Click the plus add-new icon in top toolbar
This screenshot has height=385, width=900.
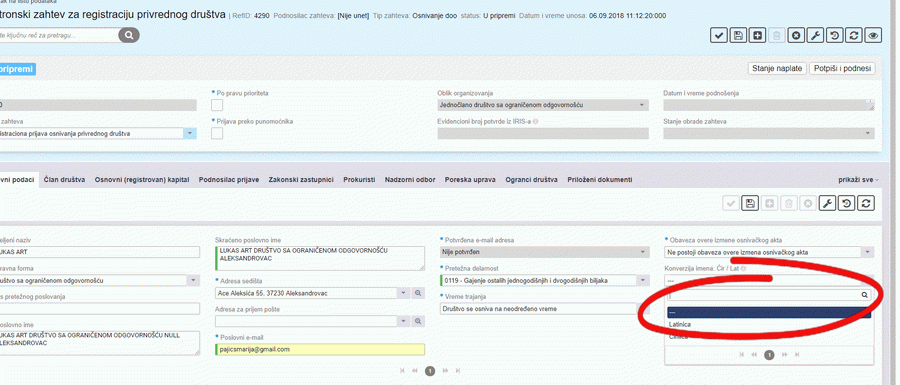pyautogui.click(x=758, y=36)
